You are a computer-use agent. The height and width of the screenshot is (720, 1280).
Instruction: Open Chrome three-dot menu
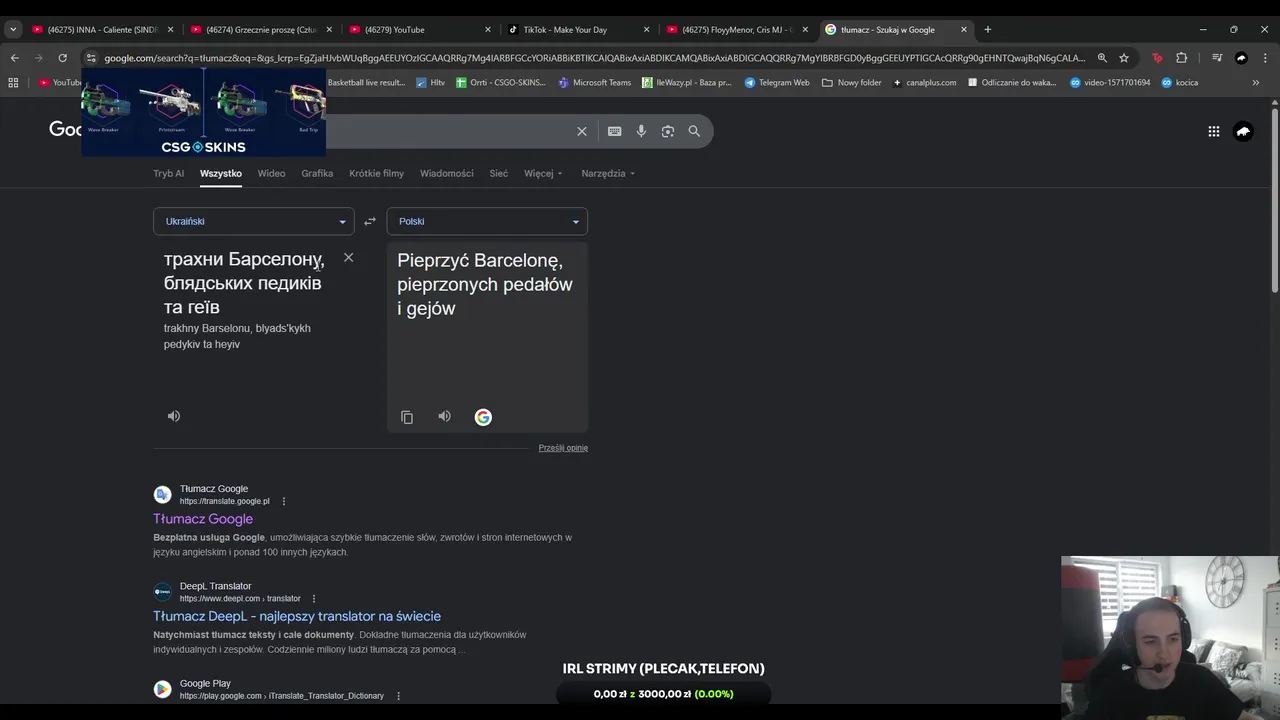(1265, 58)
